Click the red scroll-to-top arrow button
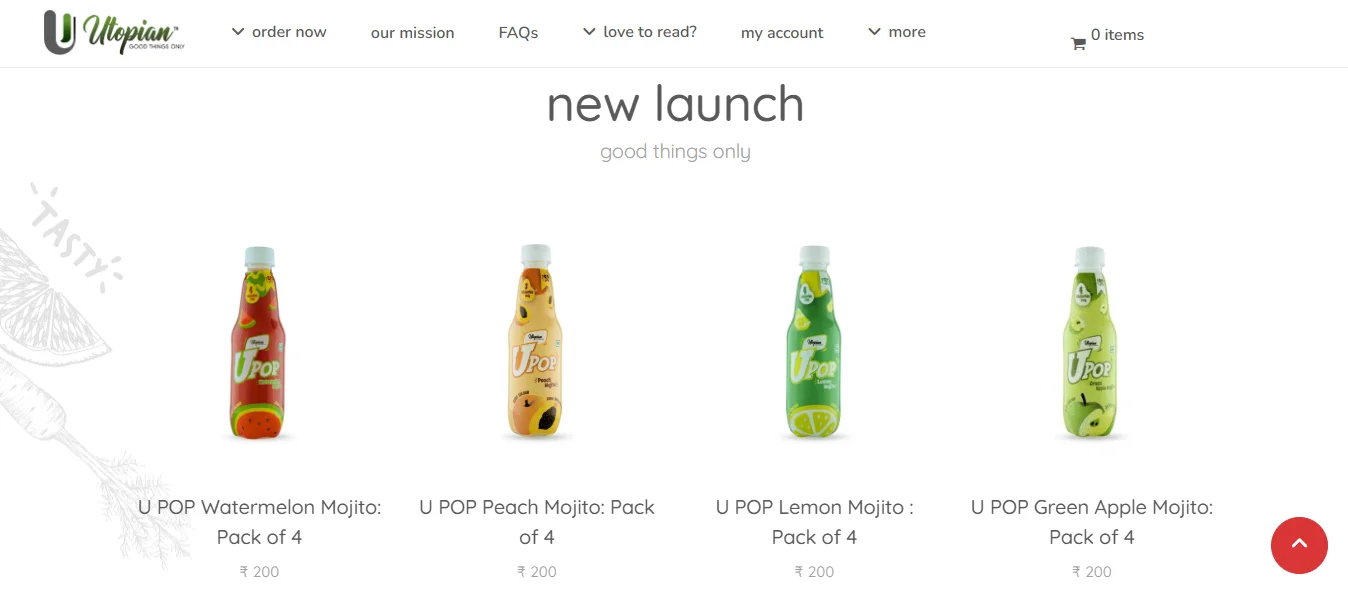This screenshot has height=595, width=1348. pyautogui.click(x=1299, y=545)
